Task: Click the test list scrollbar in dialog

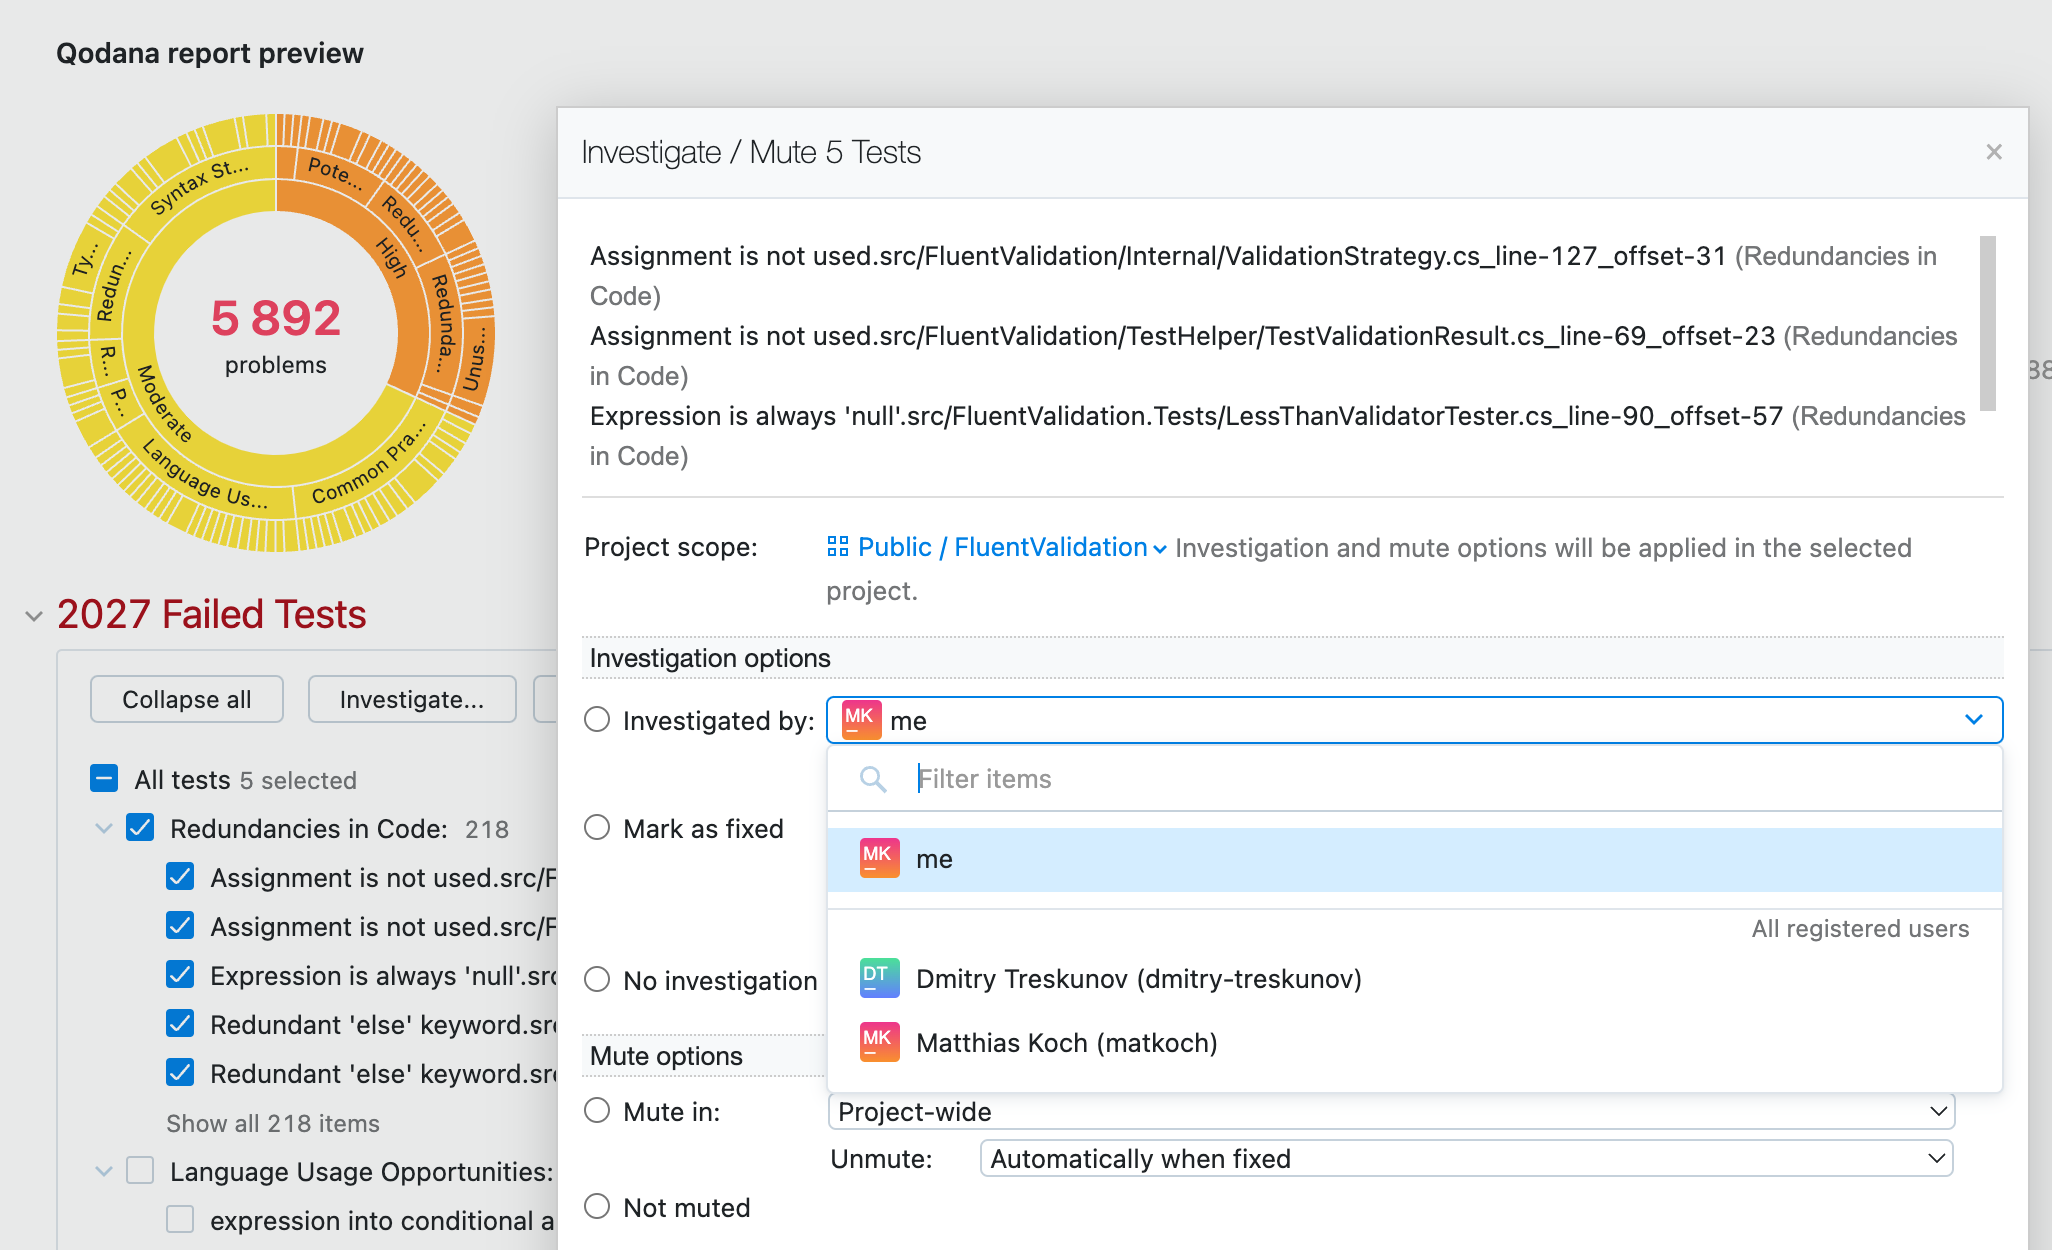Action: click(x=1988, y=323)
